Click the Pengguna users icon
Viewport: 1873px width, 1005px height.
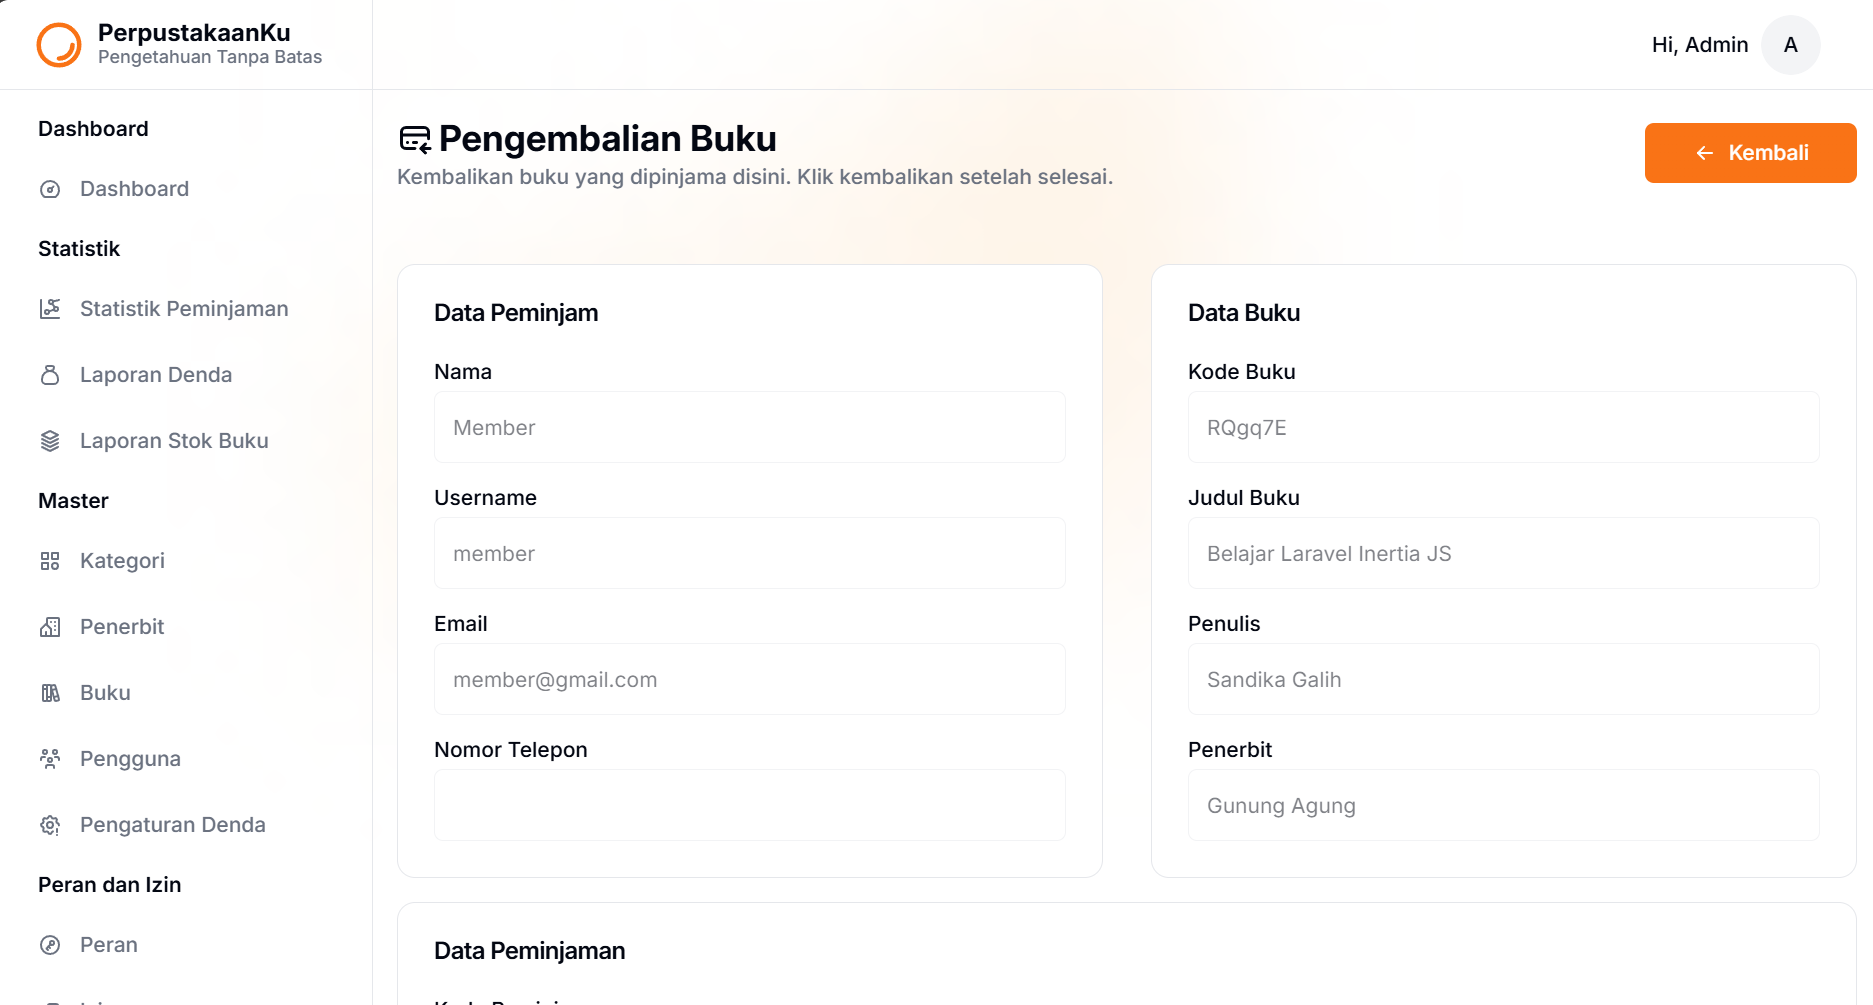coord(50,759)
